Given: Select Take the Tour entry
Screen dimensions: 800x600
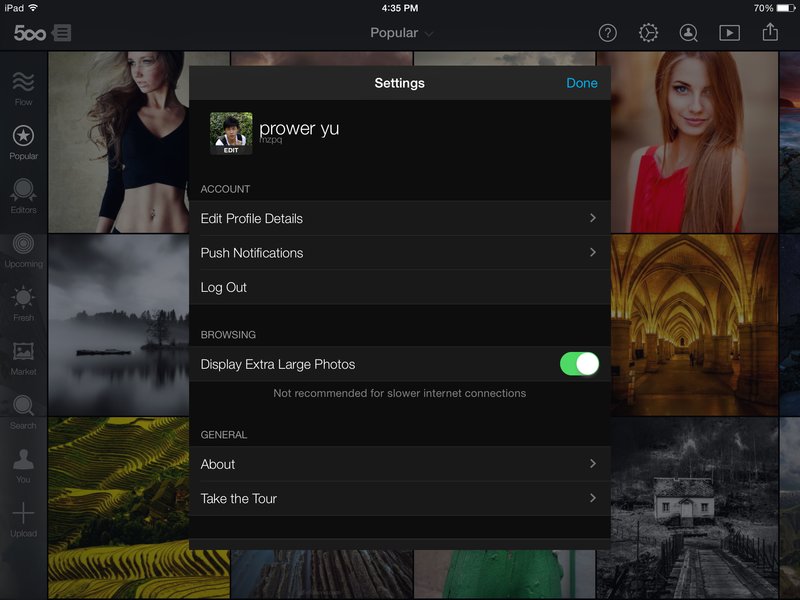Looking at the screenshot, I should [x=399, y=498].
